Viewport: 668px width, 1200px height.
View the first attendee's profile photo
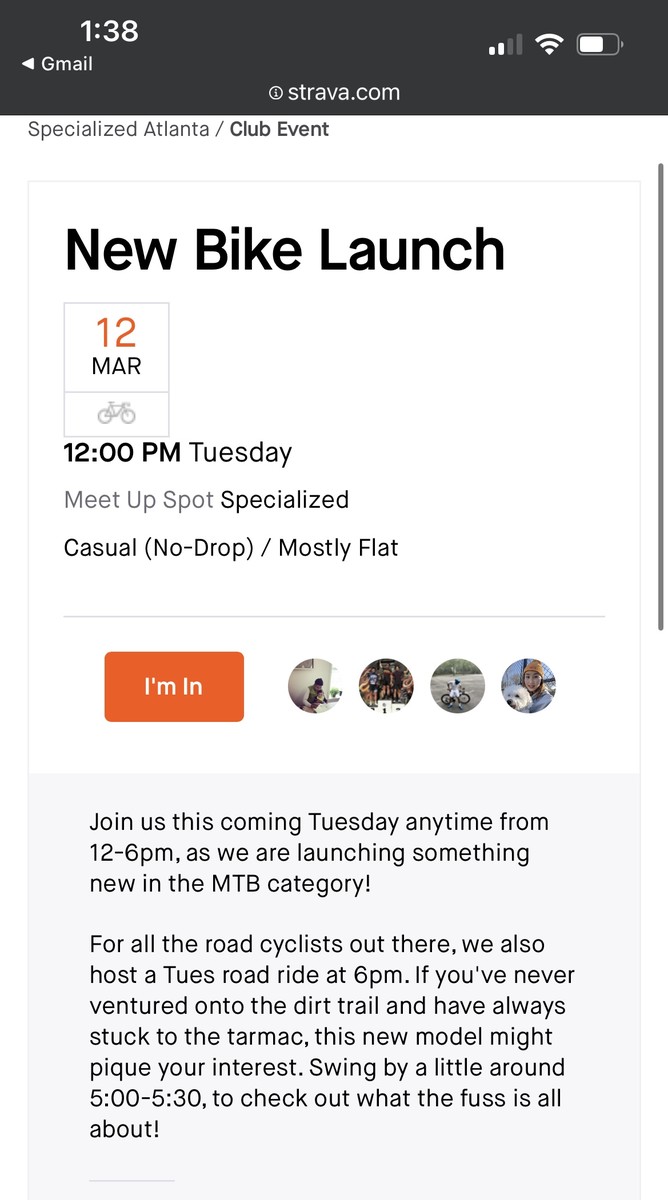[x=315, y=686]
